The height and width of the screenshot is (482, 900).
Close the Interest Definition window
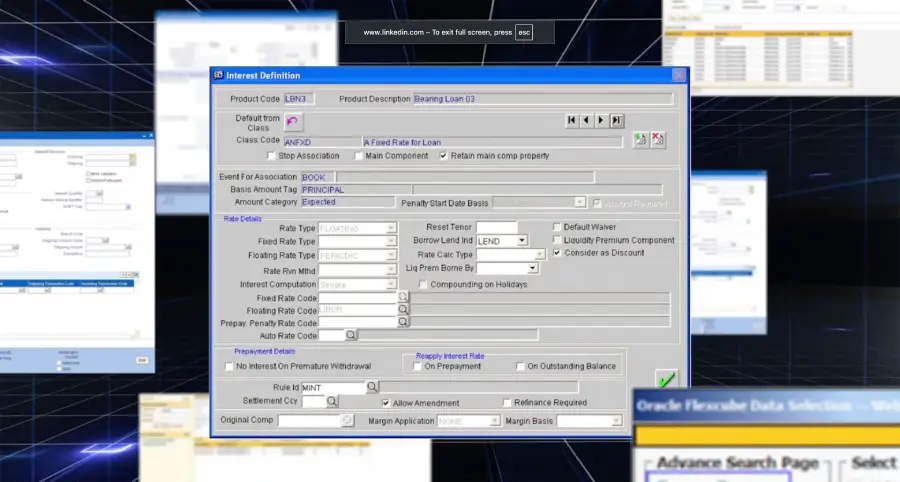[x=679, y=75]
